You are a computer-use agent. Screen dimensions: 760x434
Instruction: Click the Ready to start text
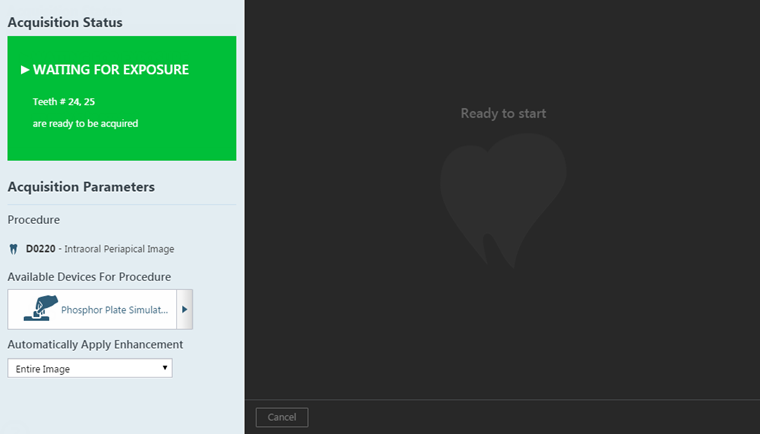(503, 113)
